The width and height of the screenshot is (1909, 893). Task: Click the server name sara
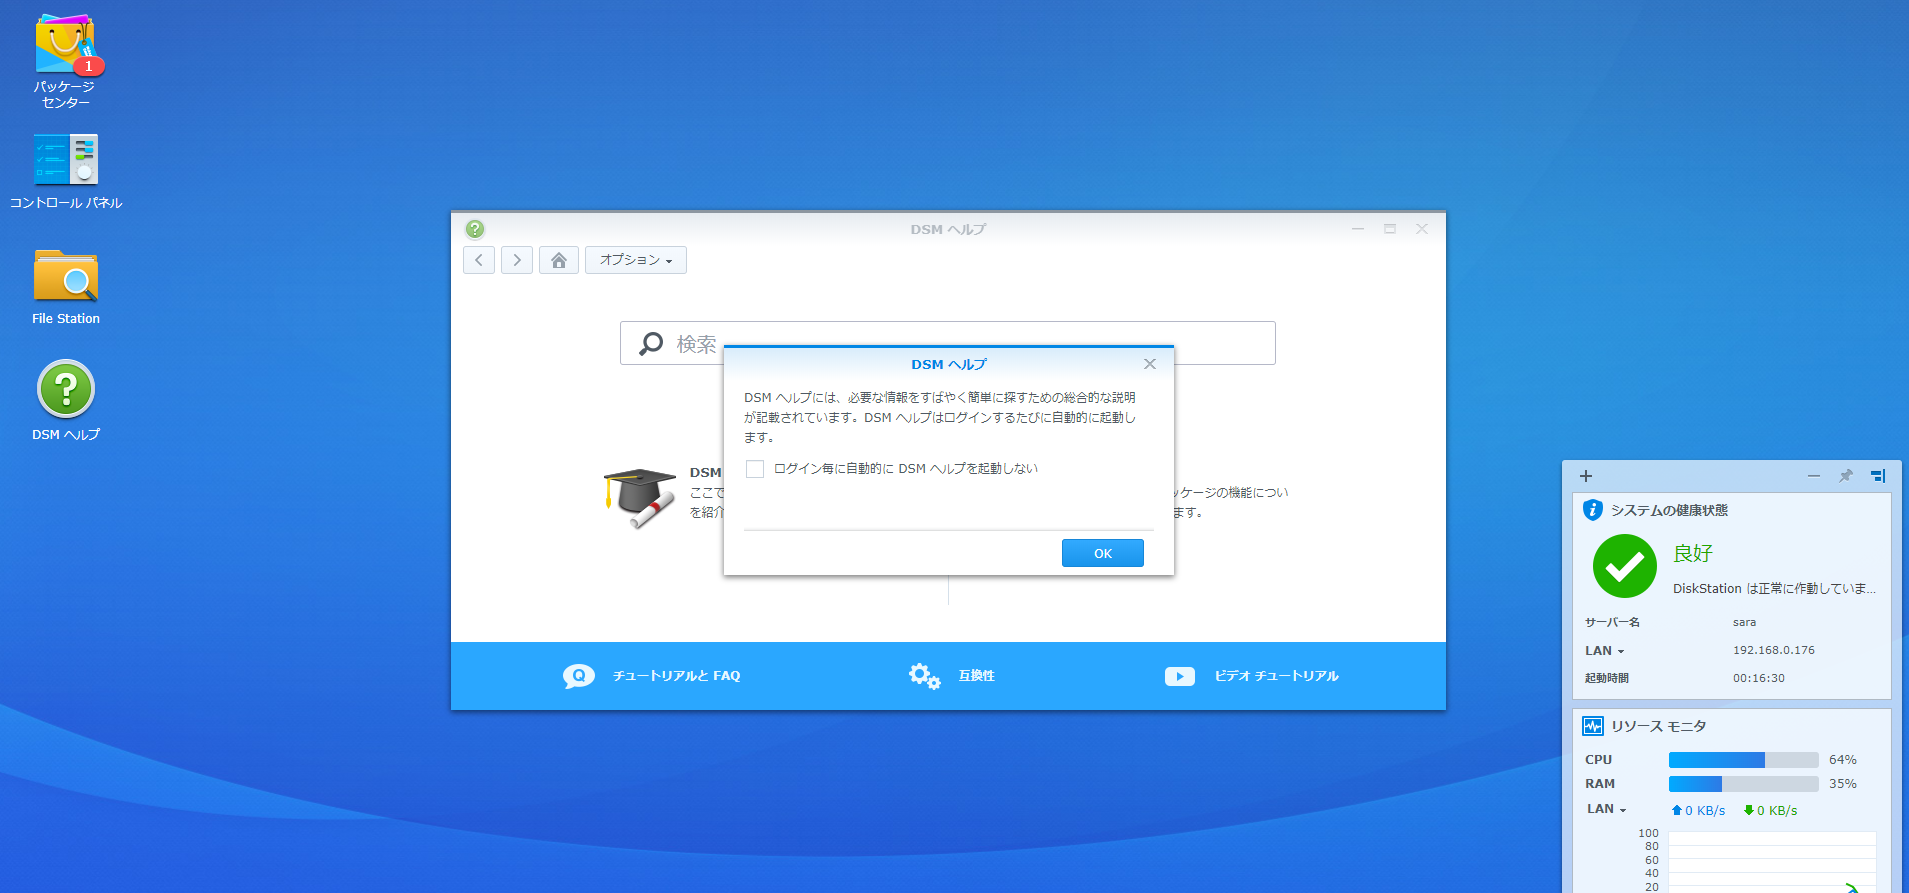pos(1744,622)
